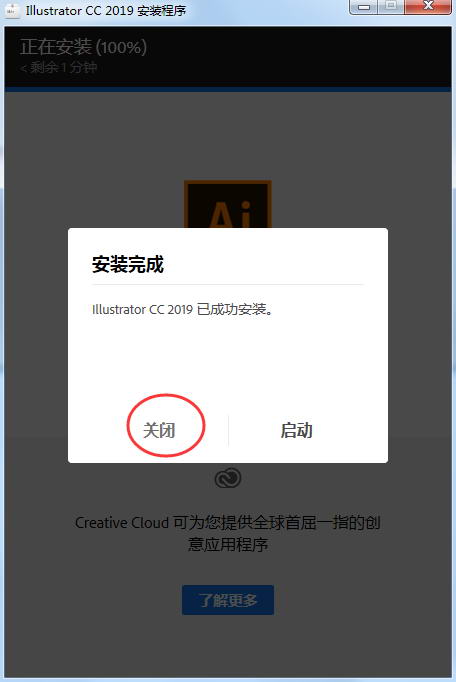The width and height of the screenshot is (456, 682).
Task: Maximize the installer window
Action: (x=392, y=7)
